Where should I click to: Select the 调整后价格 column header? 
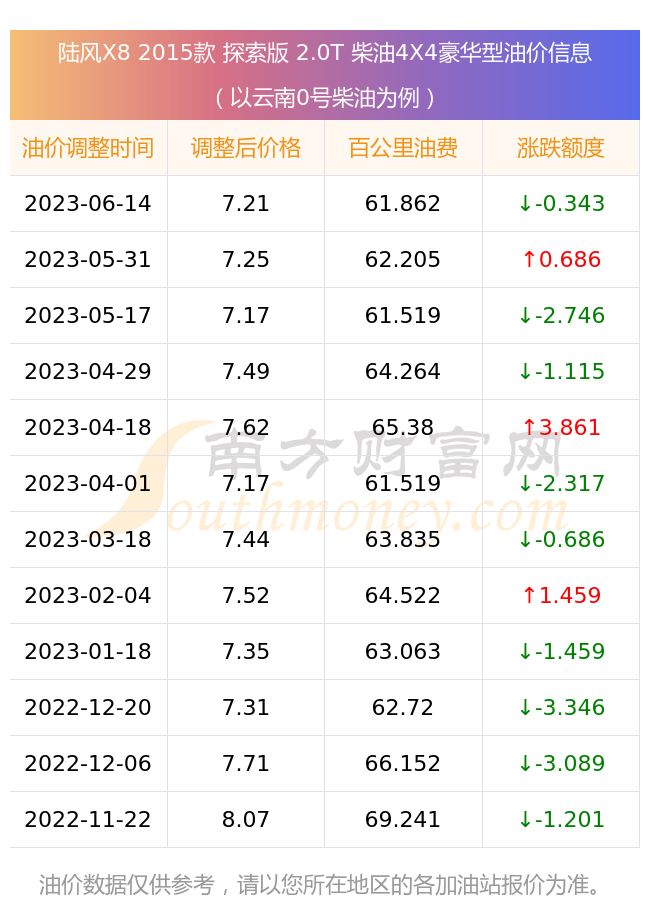(246, 148)
